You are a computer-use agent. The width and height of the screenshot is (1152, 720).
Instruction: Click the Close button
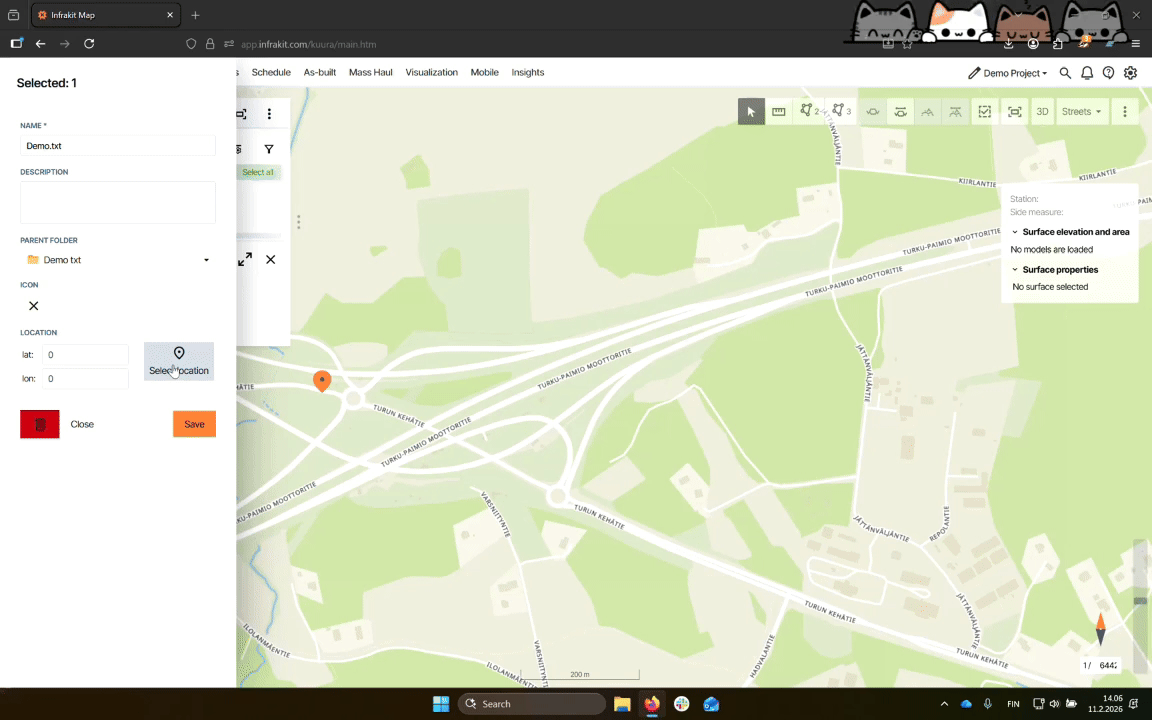click(82, 424)
